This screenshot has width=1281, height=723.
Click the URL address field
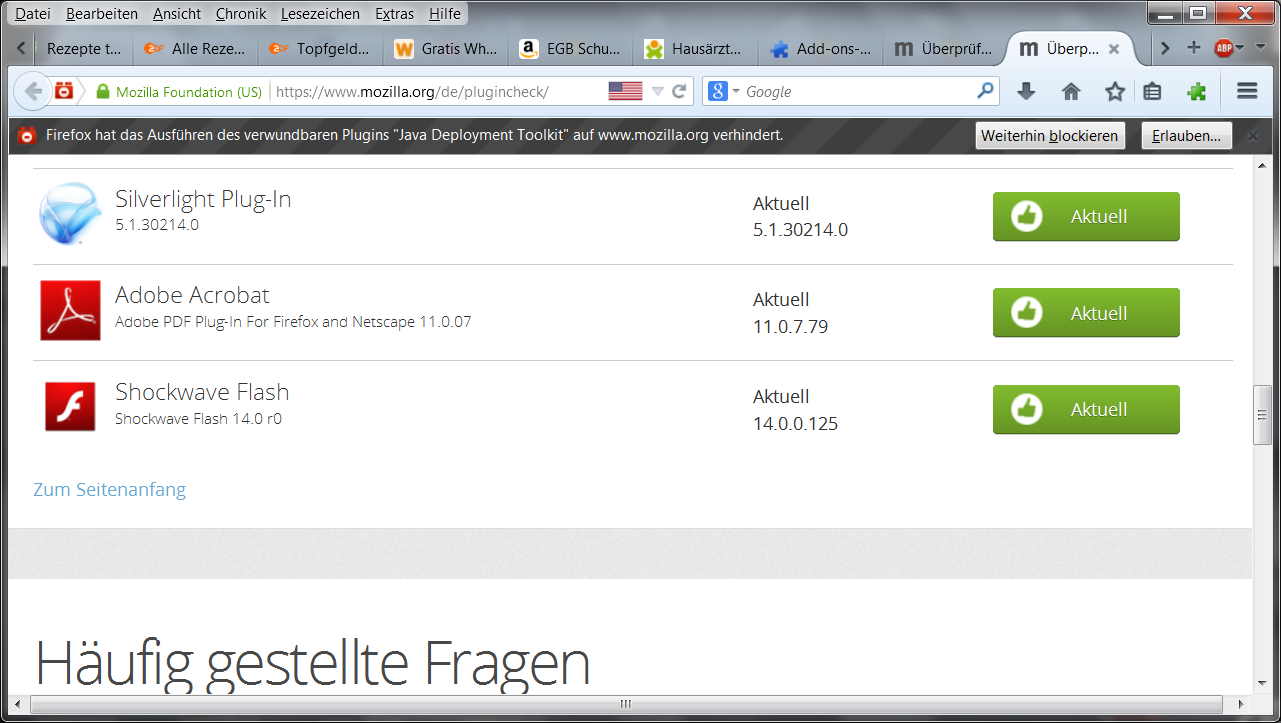pos(438,92)
